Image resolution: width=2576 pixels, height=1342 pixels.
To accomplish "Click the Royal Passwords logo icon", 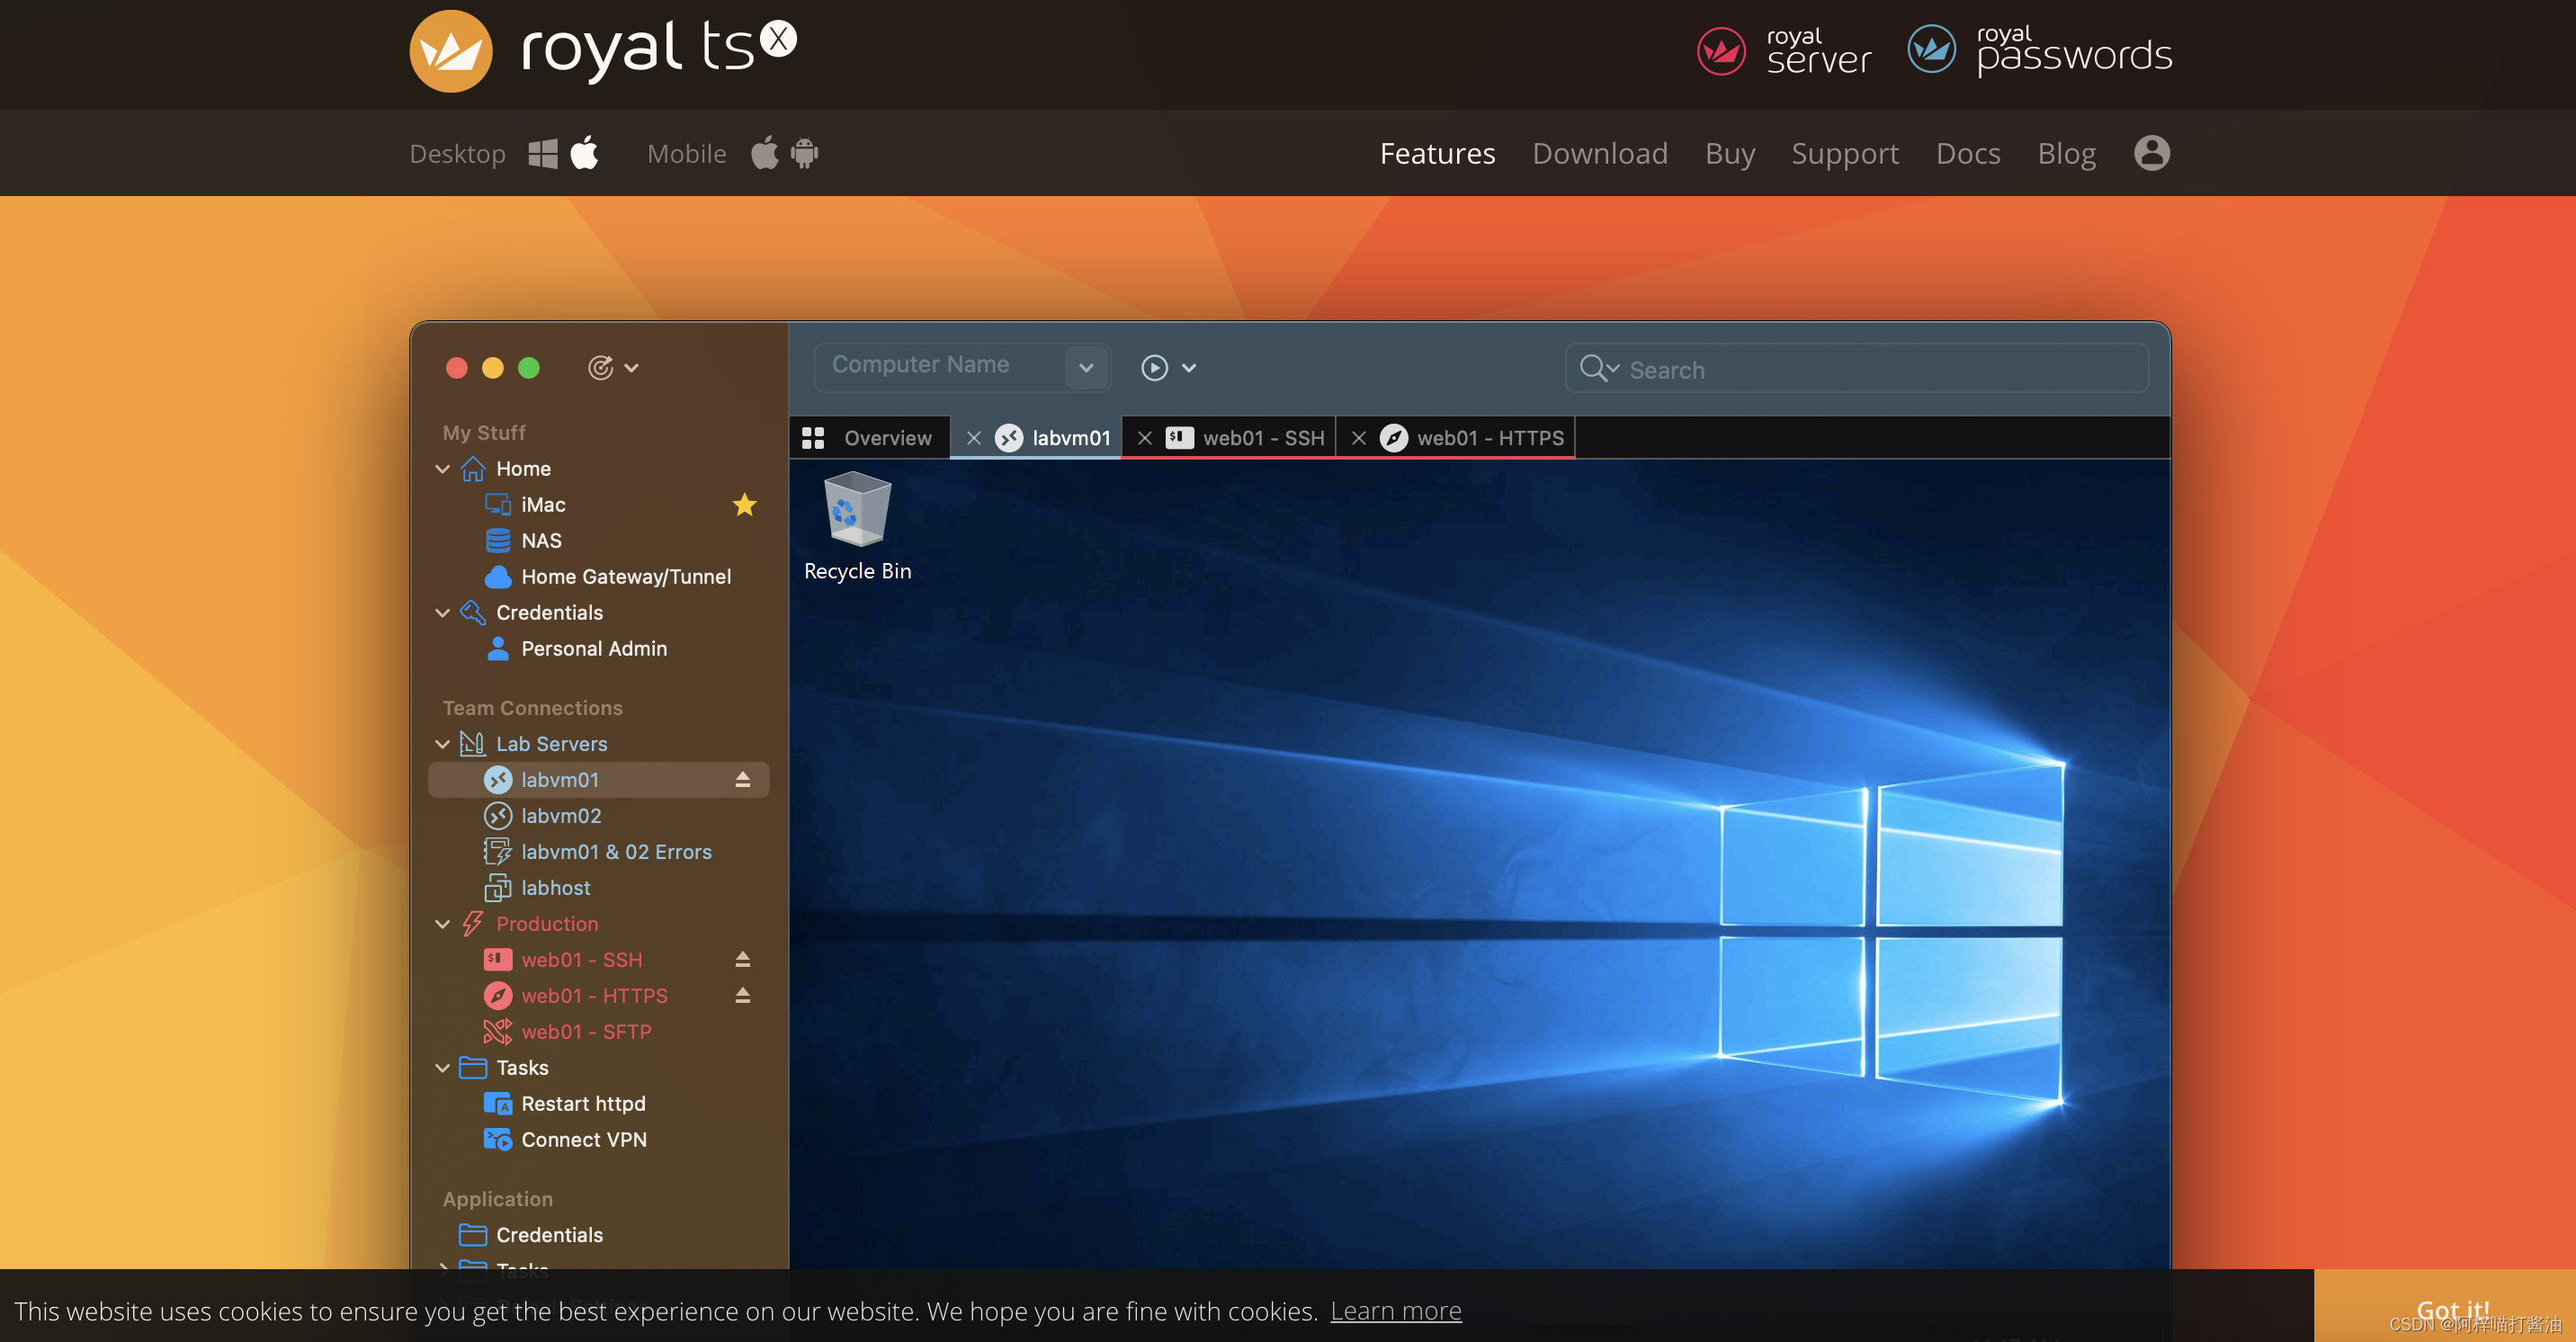I will click(1931, 49).
